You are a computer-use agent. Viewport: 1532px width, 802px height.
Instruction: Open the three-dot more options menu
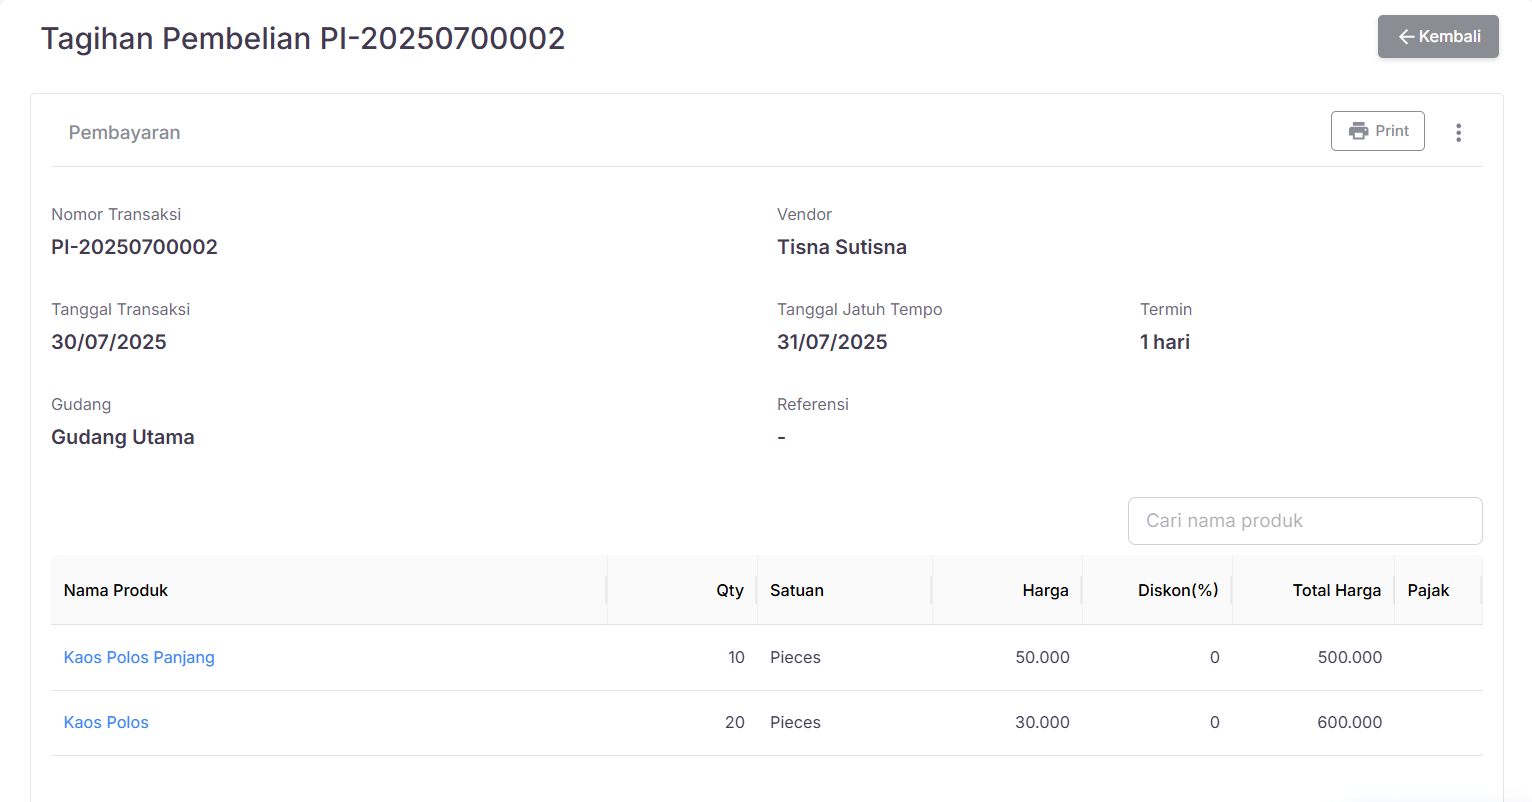[x=1458, y=133]
